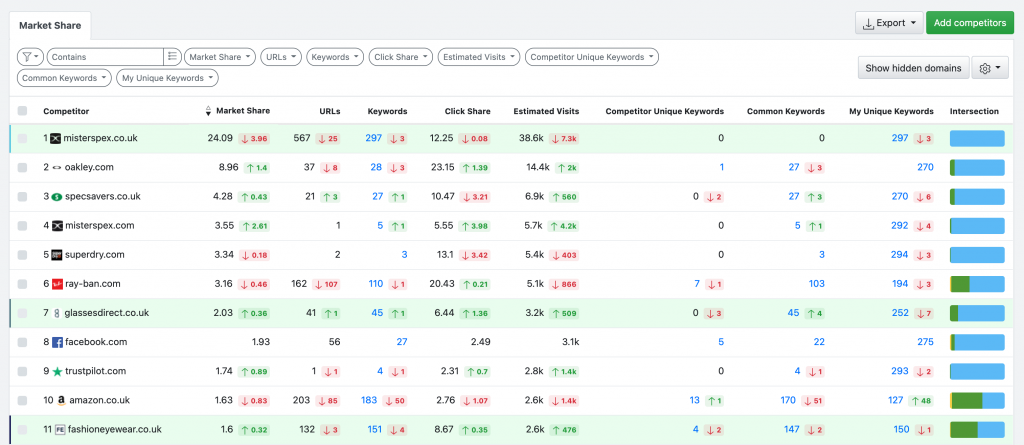The width and height of the screenshot is (1024, 445).
Task: Click the trustpilot.com star favicon
Action: tap(57, 371)
